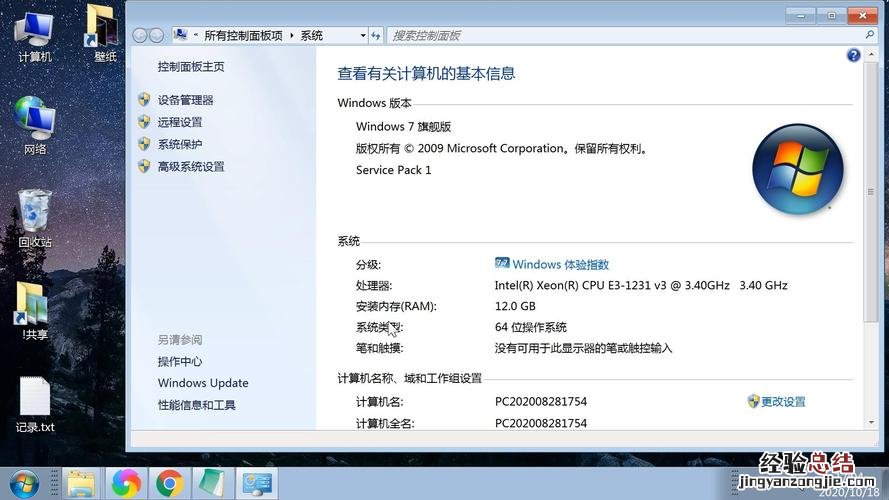Open Windows Update from See also

[203, 383]
